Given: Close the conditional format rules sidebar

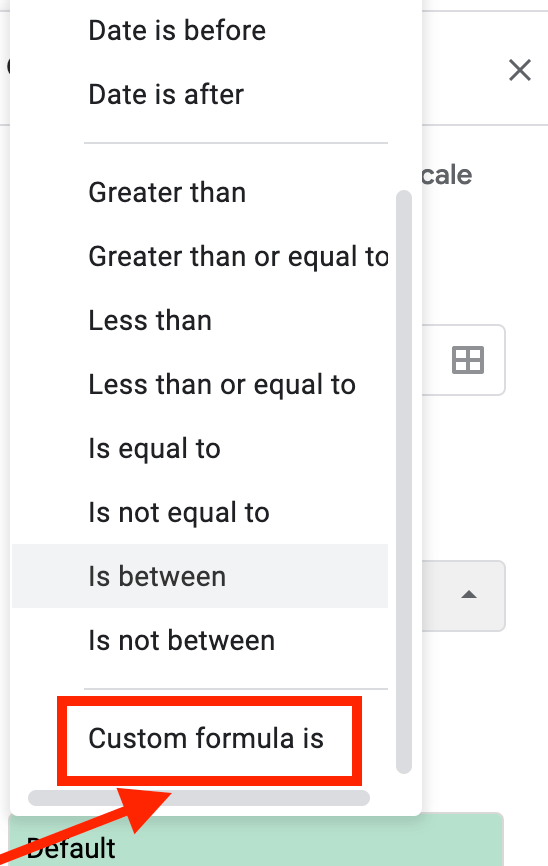Looking at the screenshot, I should point(520,70).
